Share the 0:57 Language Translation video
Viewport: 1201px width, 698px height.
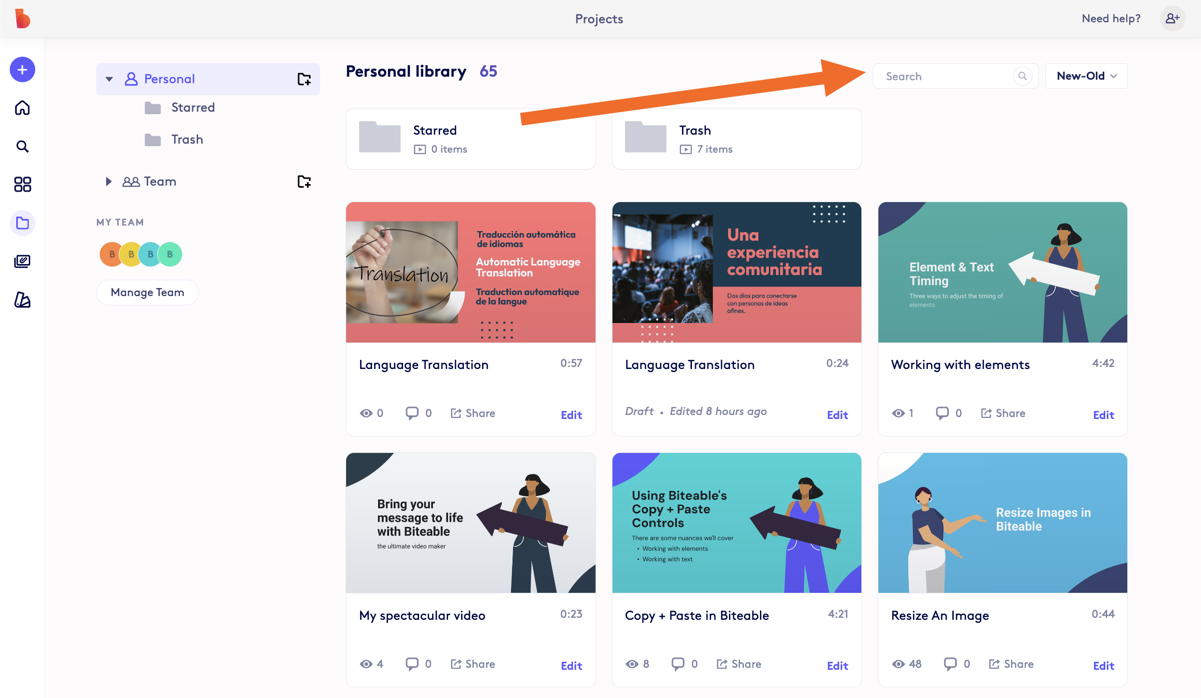point(473,413)
